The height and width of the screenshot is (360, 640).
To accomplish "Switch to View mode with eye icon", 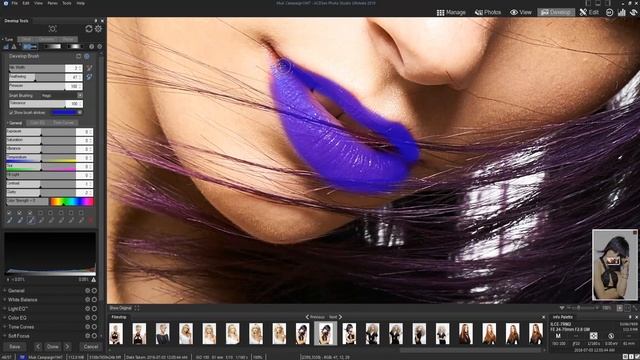I will pyautogui.click(x=521, y=12).
